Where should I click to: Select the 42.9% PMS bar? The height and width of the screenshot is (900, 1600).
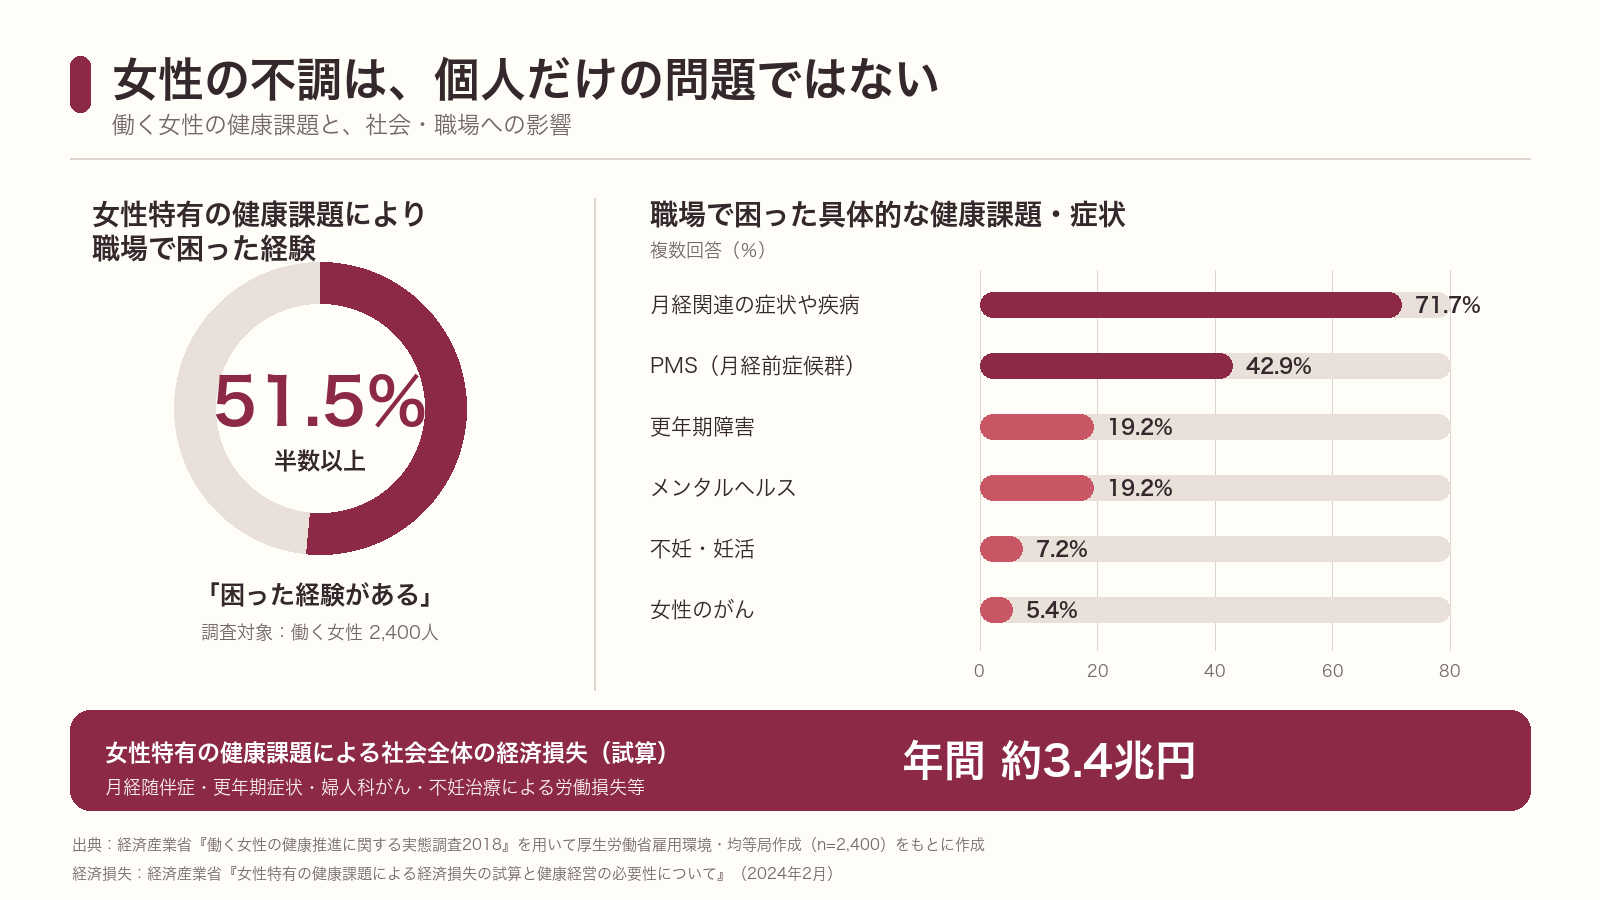[1106, 366]
